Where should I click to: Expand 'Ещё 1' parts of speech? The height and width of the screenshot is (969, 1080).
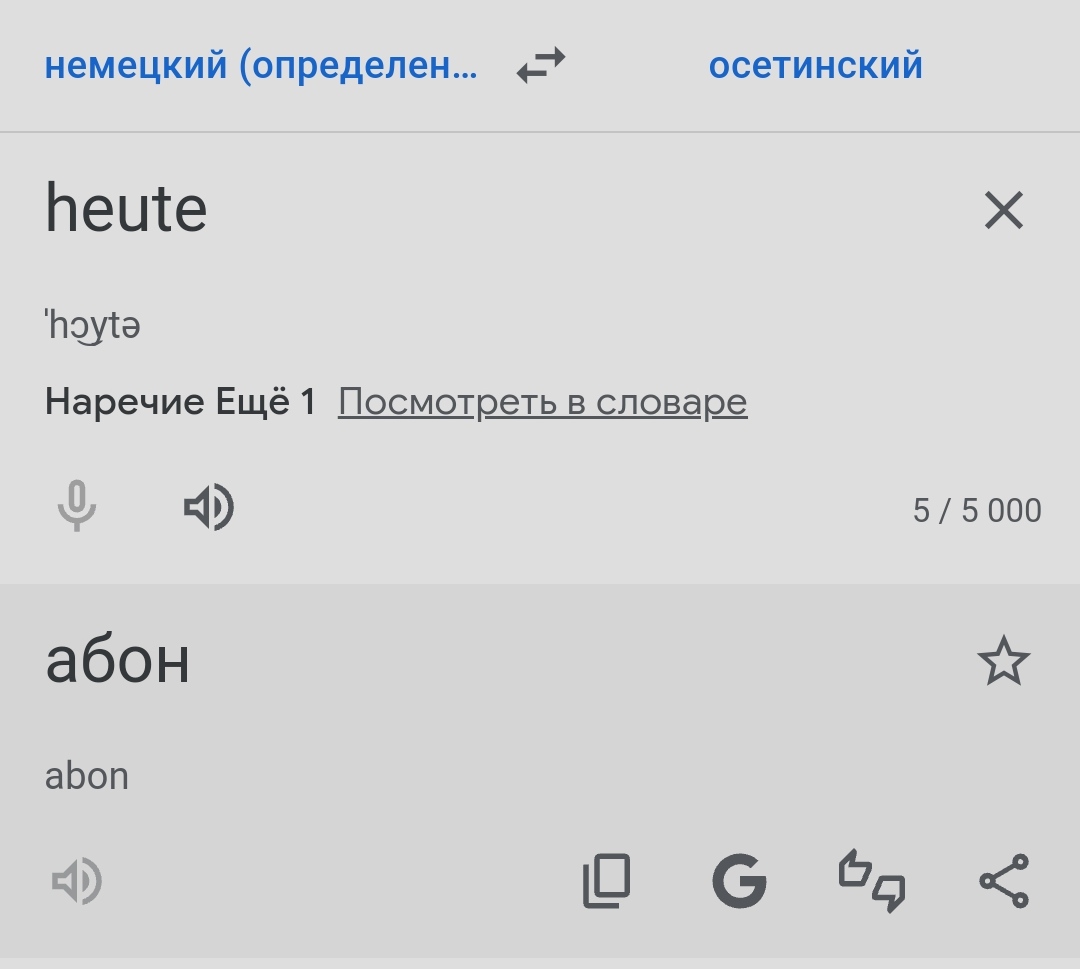(x=265, y=402)
